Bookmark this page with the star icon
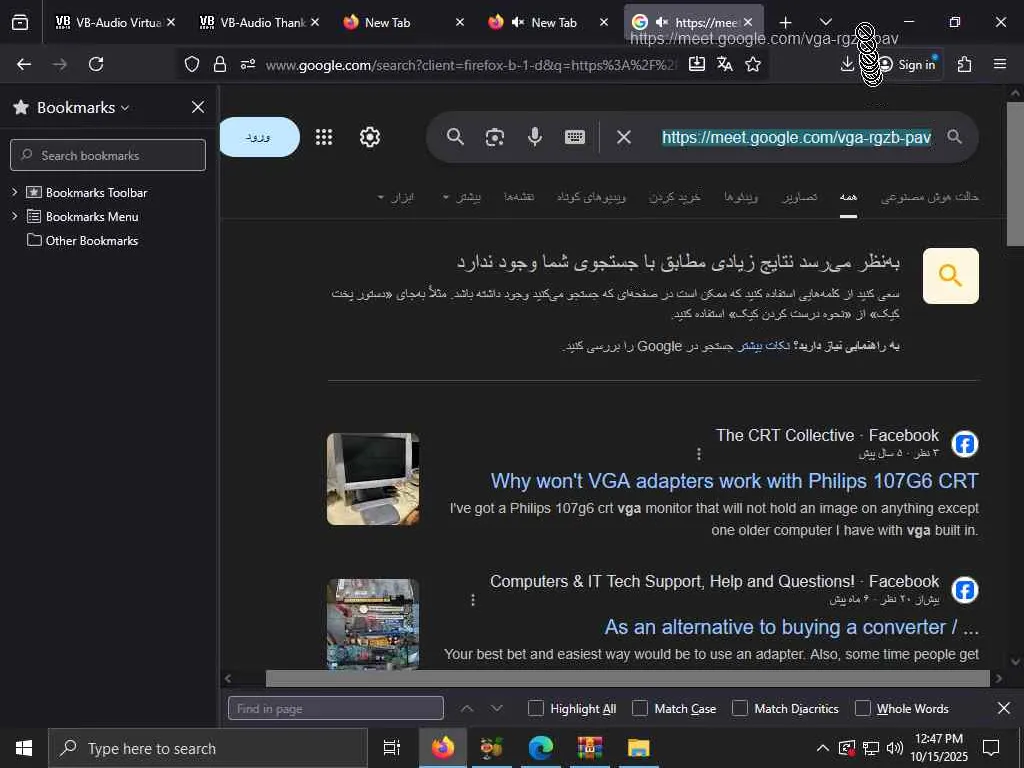This screenshot has height=768, width=1024. pos(753,64)
